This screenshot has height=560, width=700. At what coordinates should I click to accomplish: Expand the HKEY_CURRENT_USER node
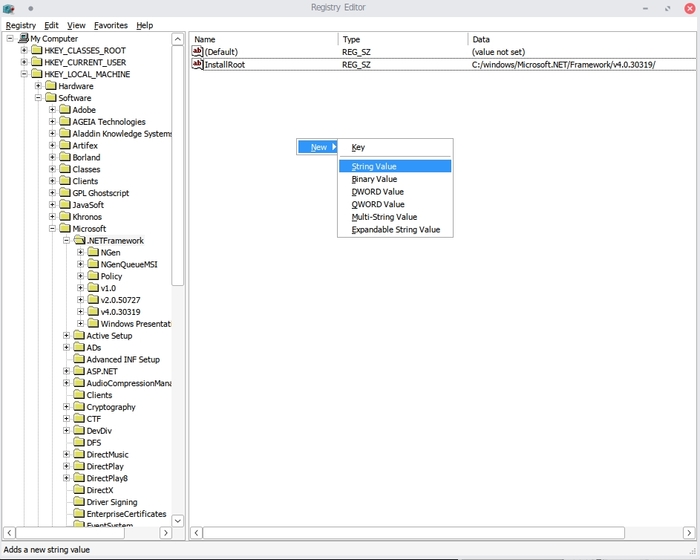[24, 62]
